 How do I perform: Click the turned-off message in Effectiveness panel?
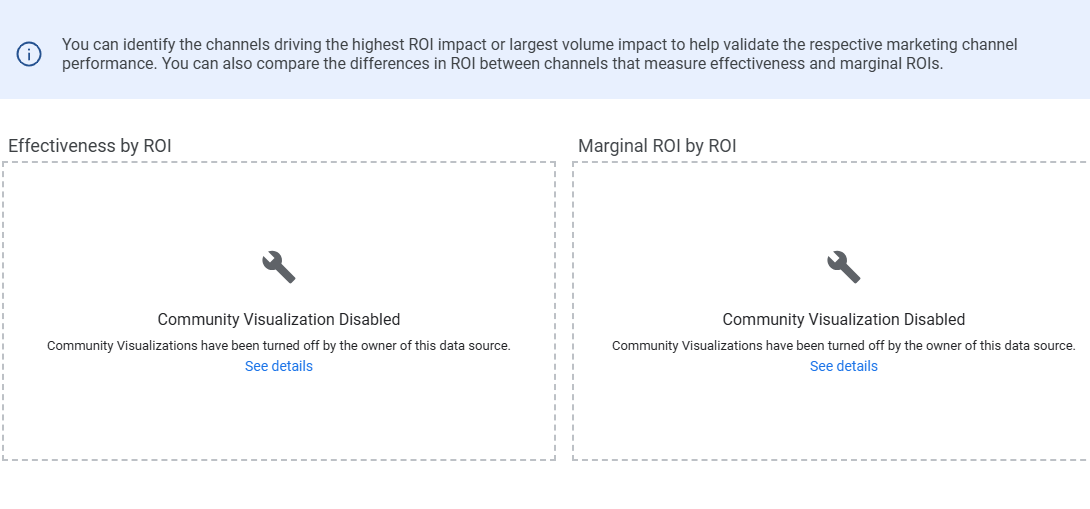click(x=278, y=346)
